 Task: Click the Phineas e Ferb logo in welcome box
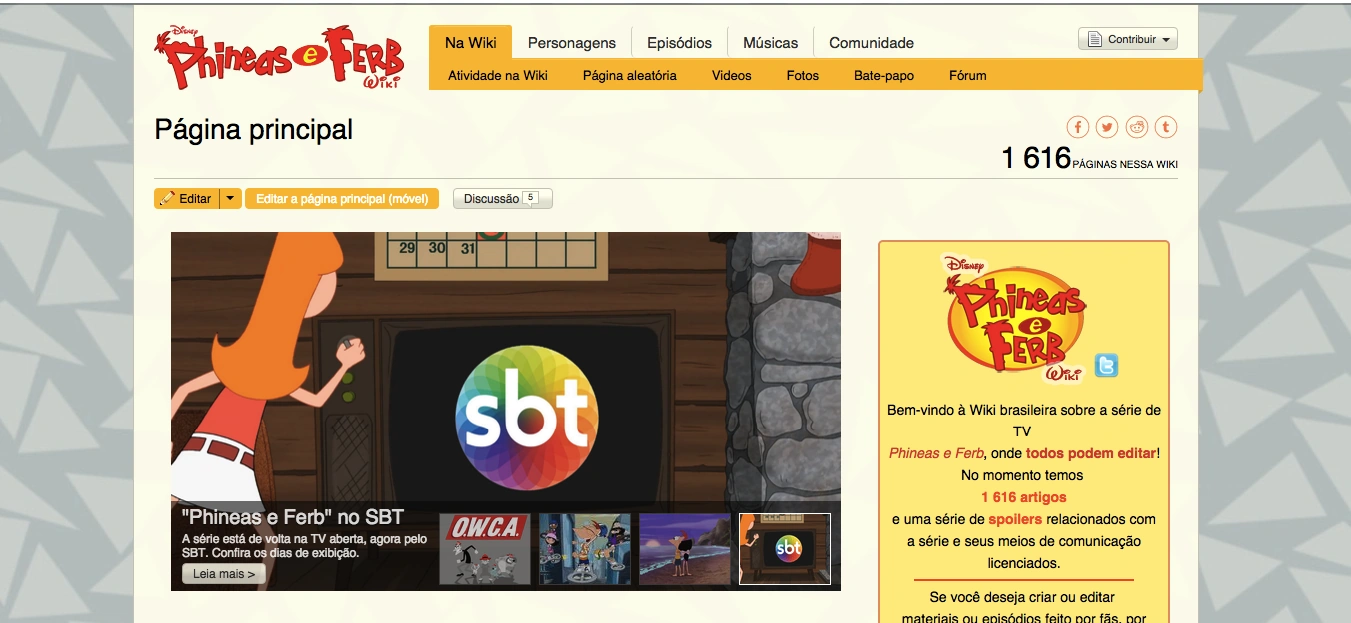[1014, 318]
